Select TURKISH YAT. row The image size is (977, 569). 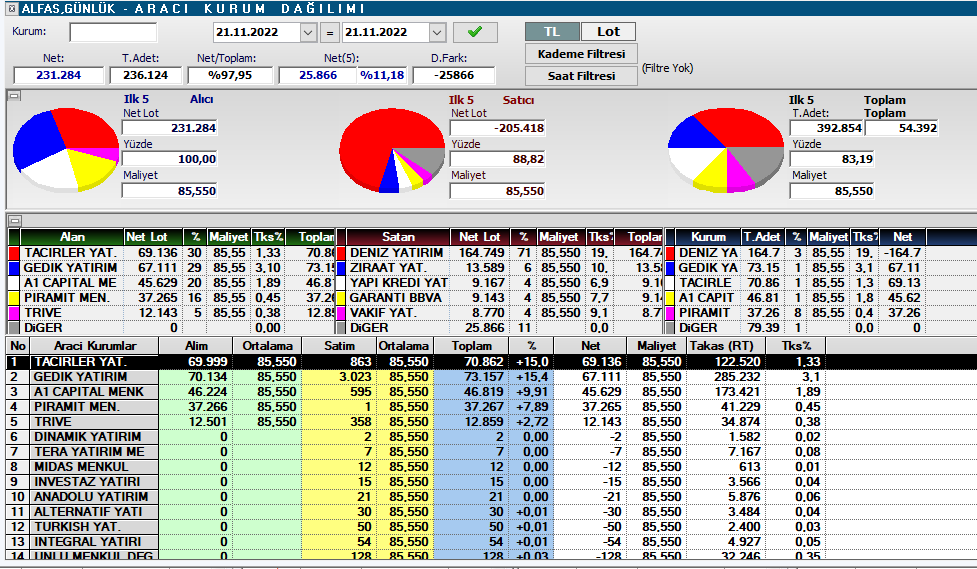492,527
